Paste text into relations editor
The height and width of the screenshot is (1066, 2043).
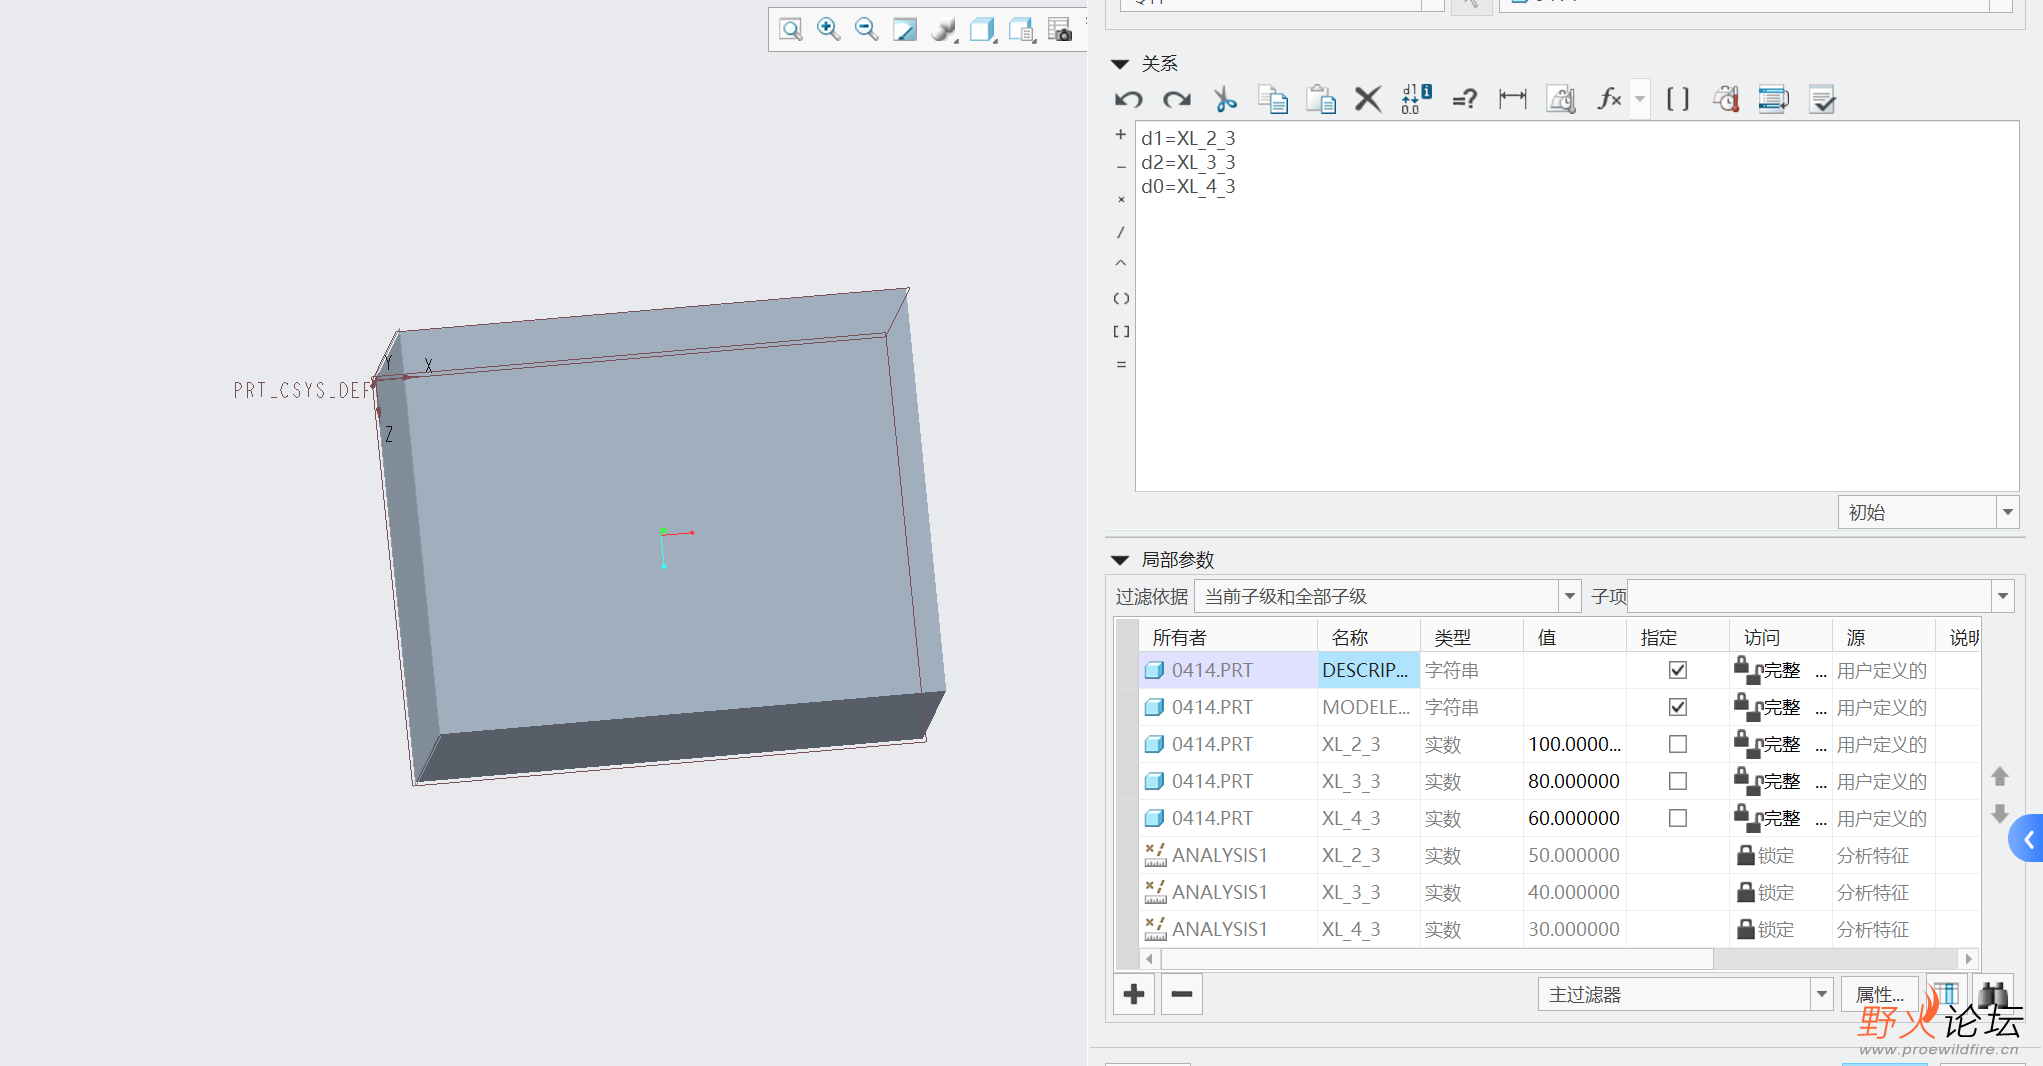pyautogui.click(x=1321, y=99)
